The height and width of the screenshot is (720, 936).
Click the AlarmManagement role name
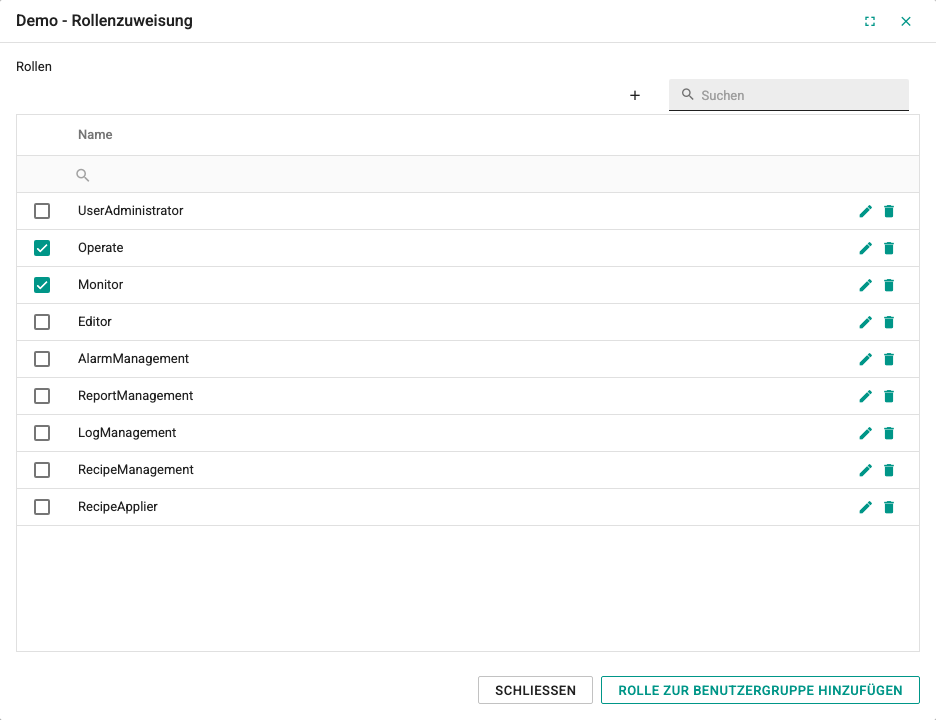pos(133,359)
